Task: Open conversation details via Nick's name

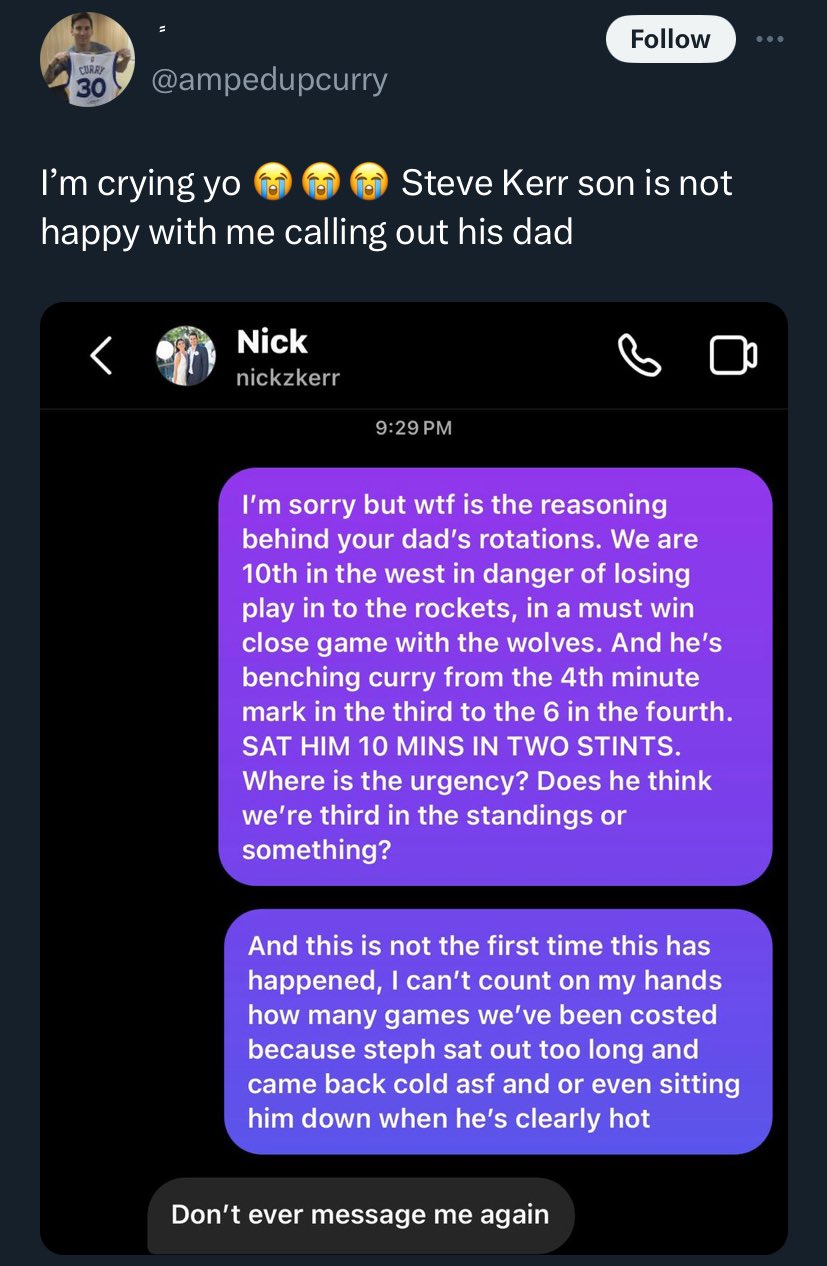Action: coord(271,341)
